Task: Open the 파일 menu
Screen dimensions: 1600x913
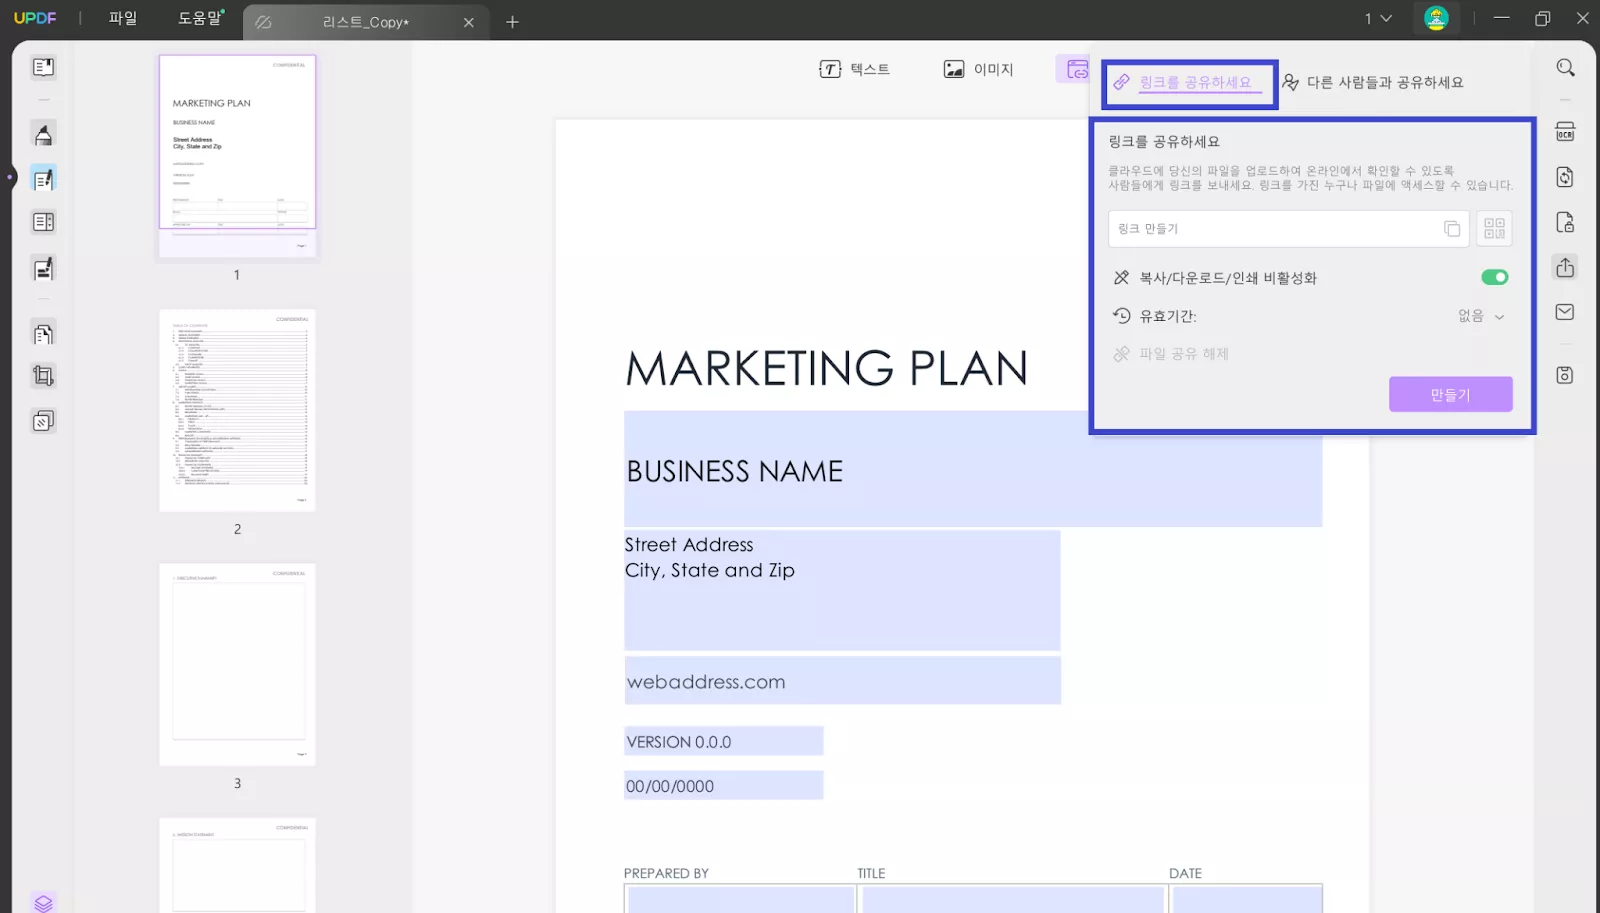Action: pos(123,18)
